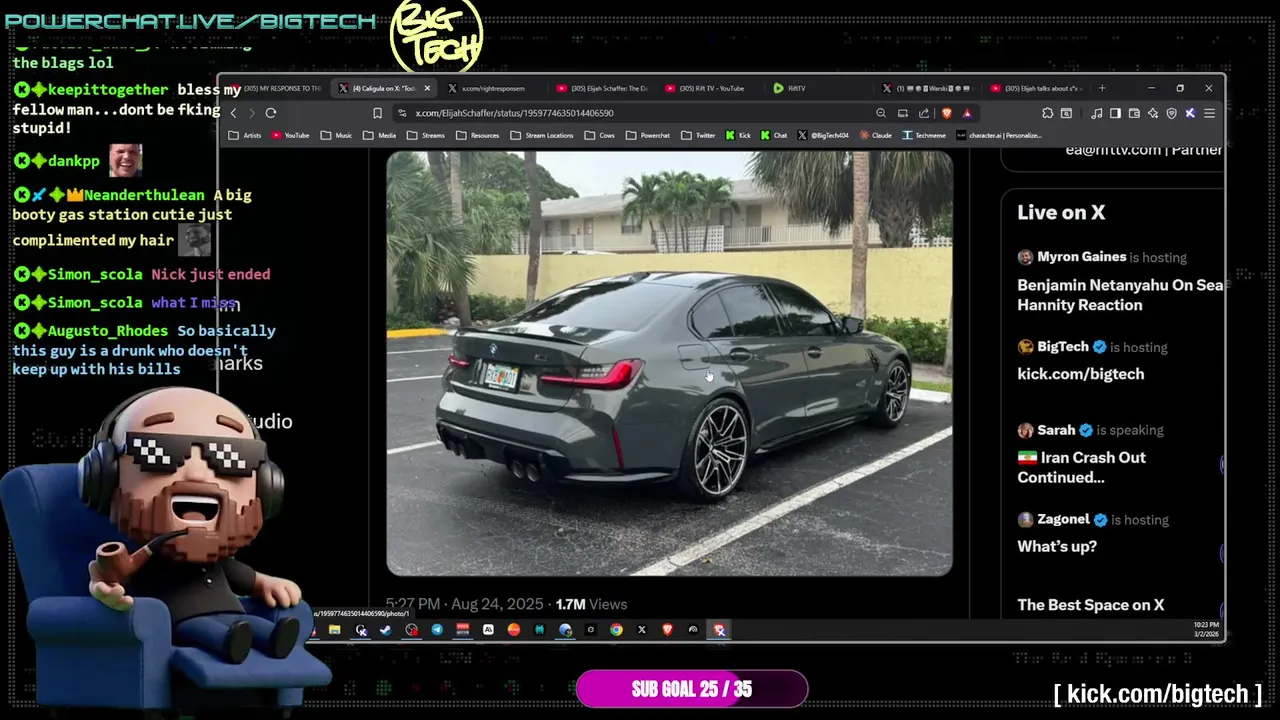Click the VPN shield icon in toolbar
The width and height of the screenshot is (1280, 720).
coord(1171,113)
